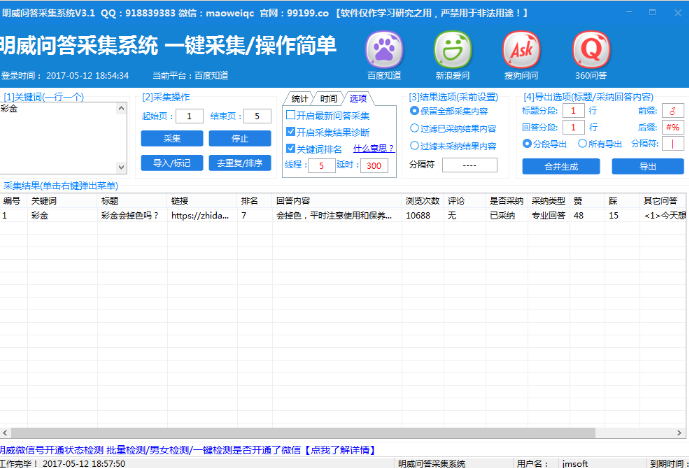Image resolution: width=689 pixels, height=468 pixels.
Task: Sort by the 踩 column header
Action: click(622, 201)
